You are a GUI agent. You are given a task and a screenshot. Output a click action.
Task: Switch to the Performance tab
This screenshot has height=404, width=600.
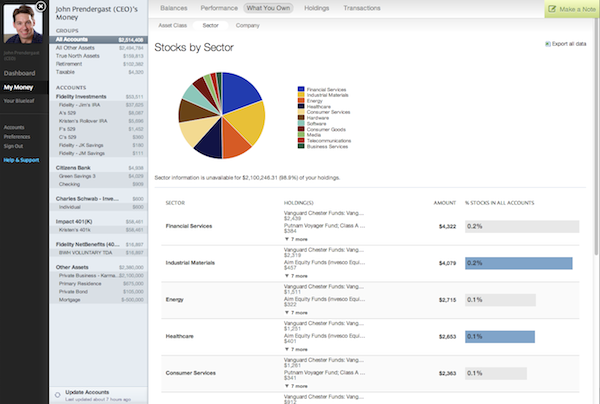point(219,8)
